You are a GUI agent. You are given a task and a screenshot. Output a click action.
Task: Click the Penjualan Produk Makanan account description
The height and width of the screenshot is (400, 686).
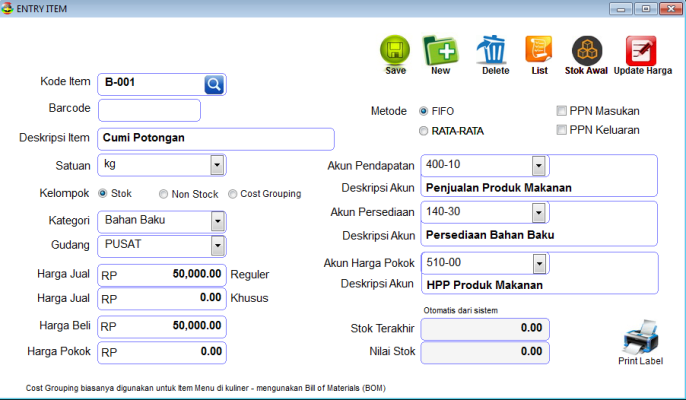point(499,188)
